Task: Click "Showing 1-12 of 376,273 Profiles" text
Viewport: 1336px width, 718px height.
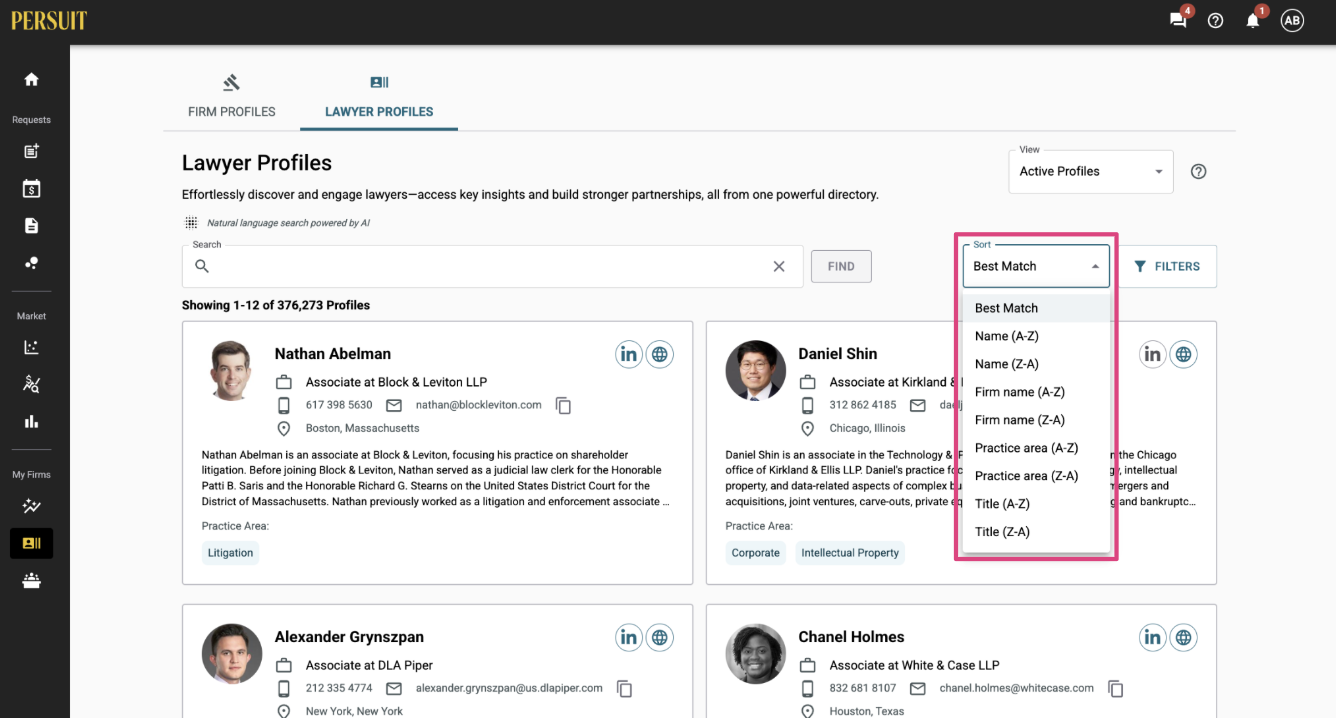Action: click(276, 305)
